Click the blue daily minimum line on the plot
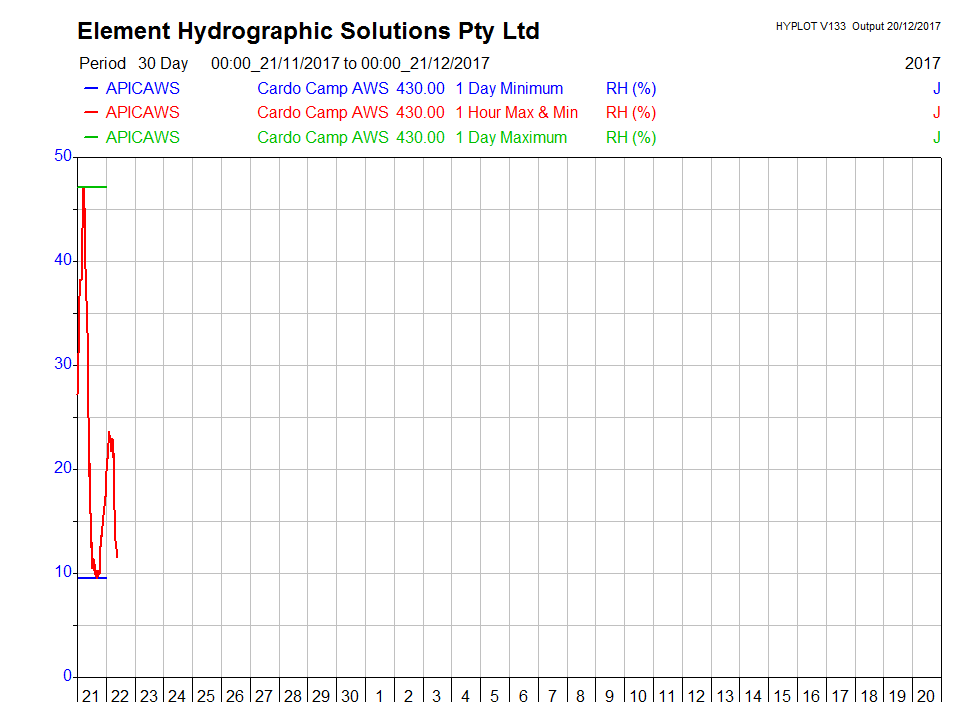The height and width of the screenshot is (726, 968). (x=92, y=577)
